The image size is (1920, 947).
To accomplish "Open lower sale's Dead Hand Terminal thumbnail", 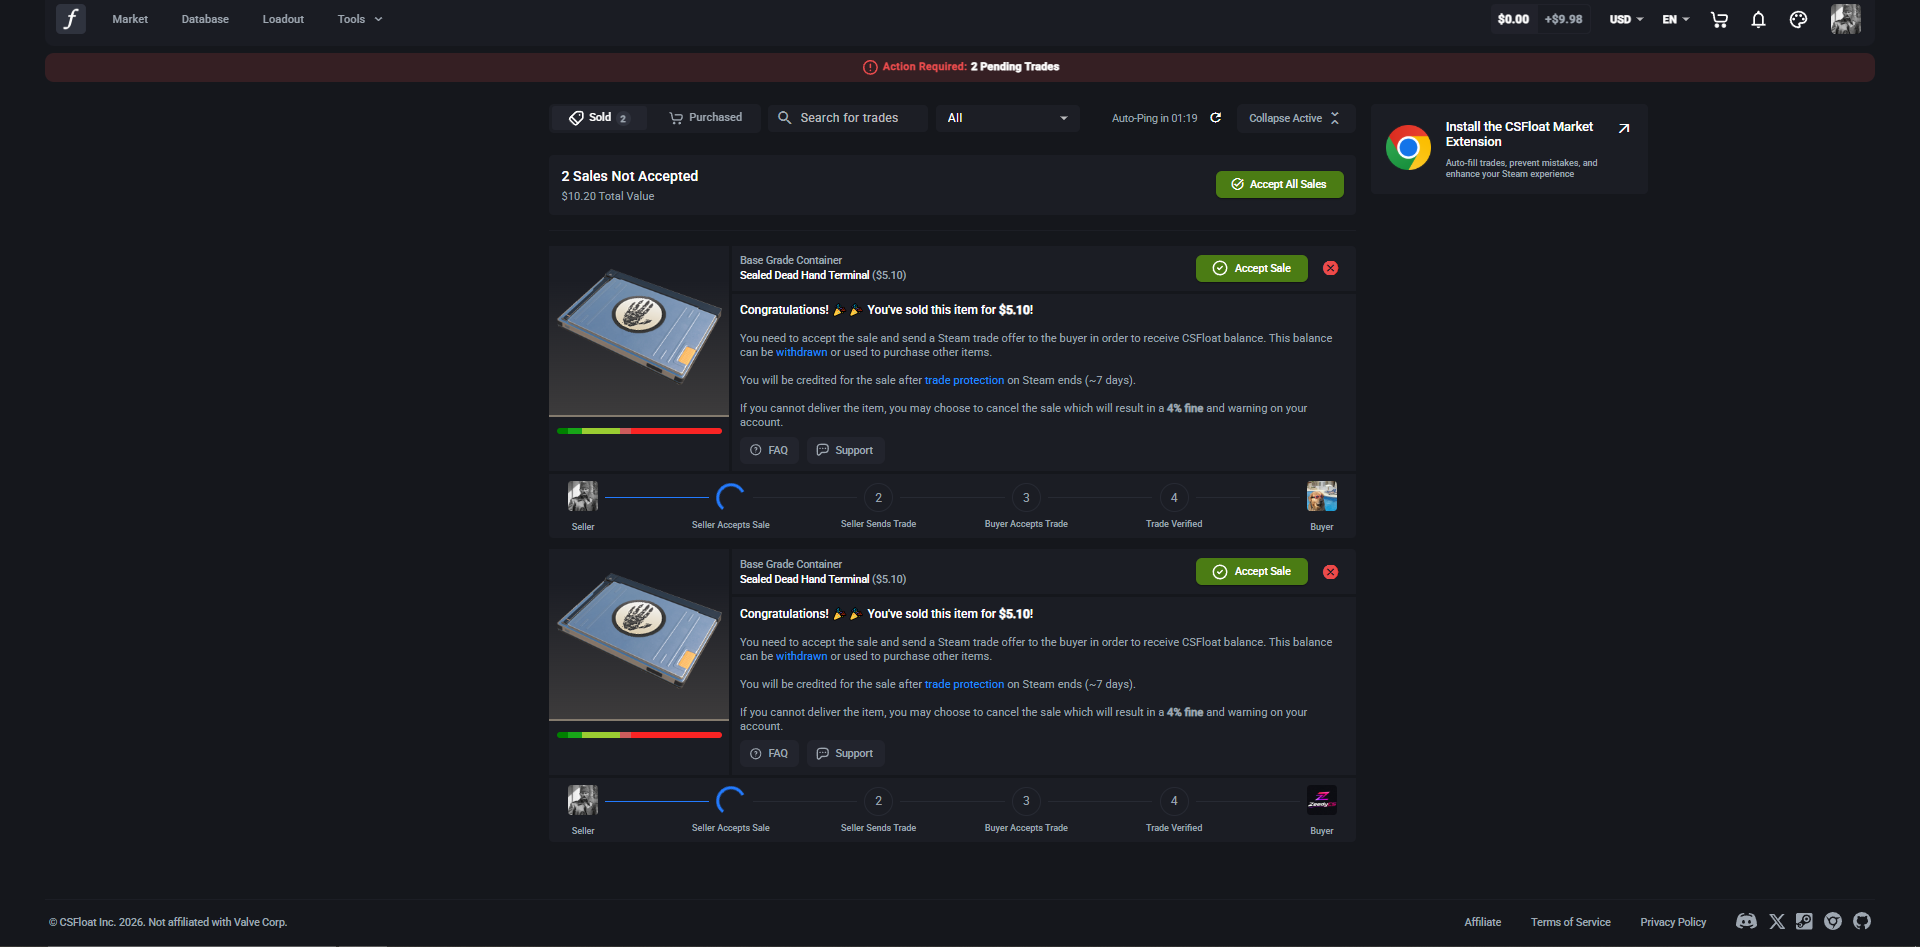I will tap(639, 635).
